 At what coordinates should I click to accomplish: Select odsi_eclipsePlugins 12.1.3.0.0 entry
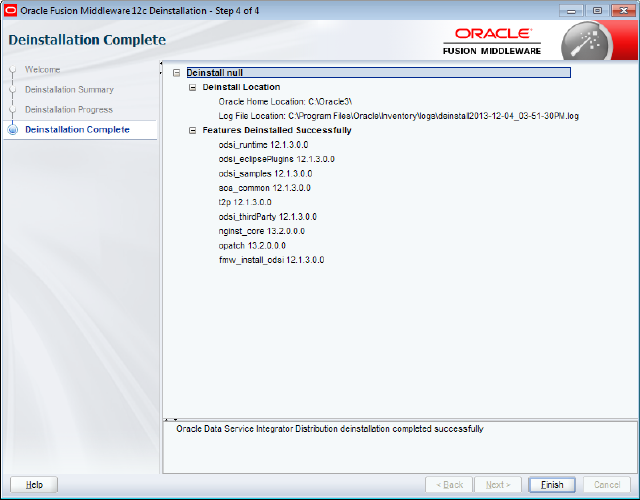(276, 159)
